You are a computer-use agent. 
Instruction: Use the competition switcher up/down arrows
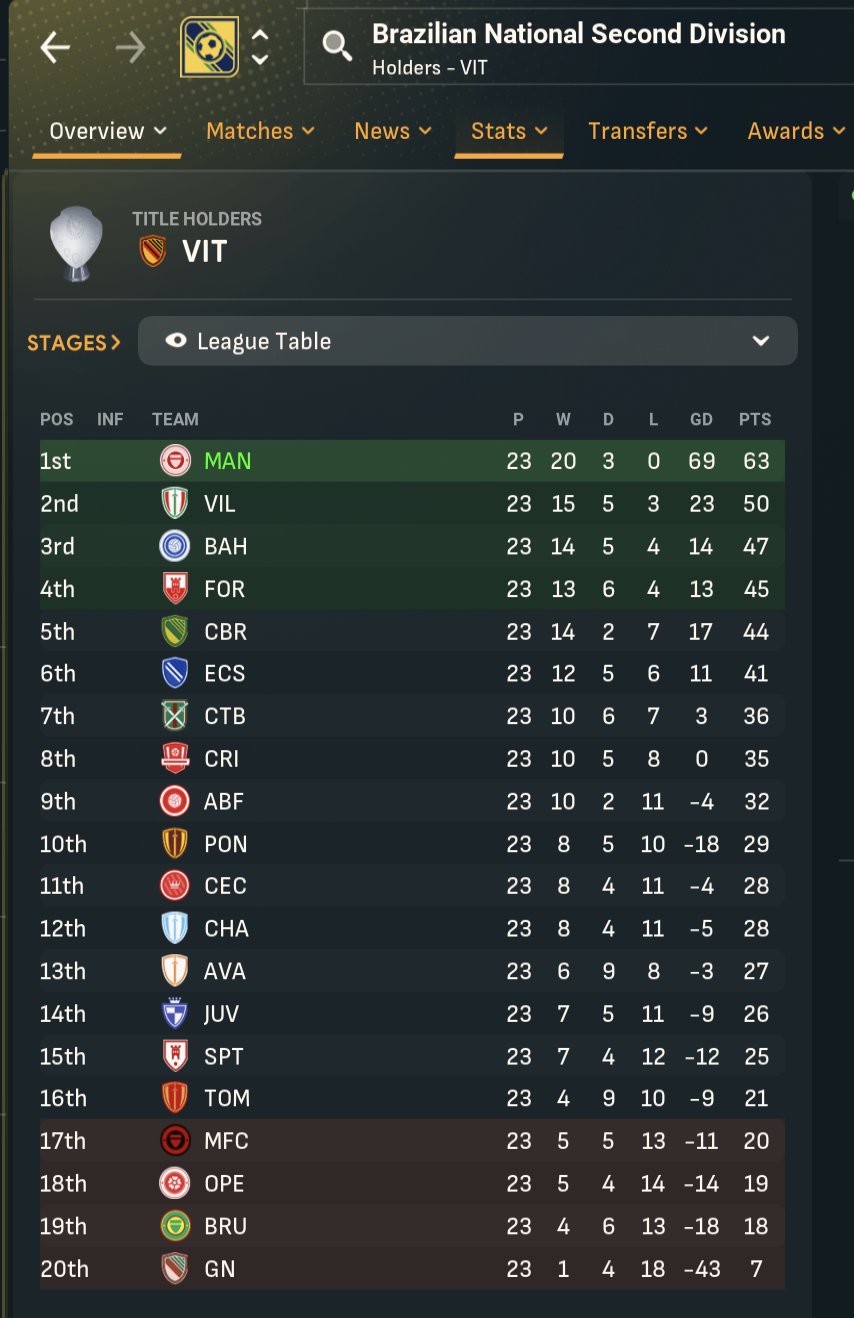(260, 47)
